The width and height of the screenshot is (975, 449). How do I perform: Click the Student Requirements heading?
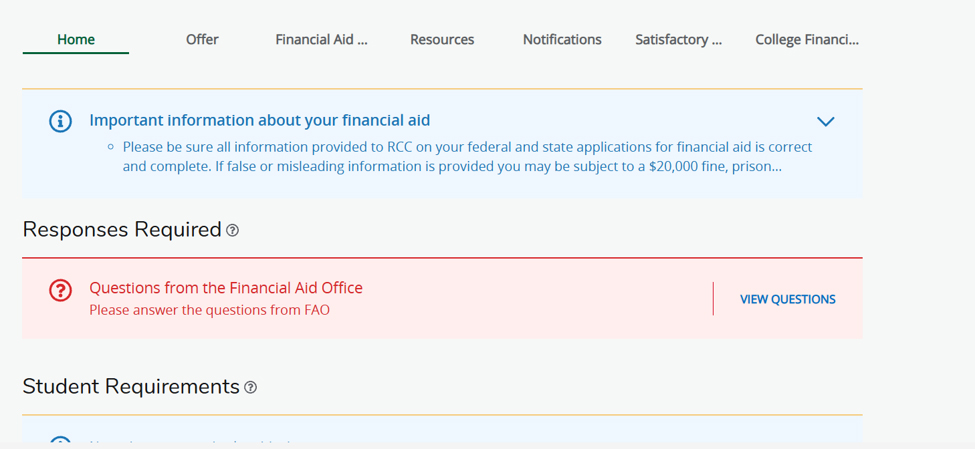point(131,387)
